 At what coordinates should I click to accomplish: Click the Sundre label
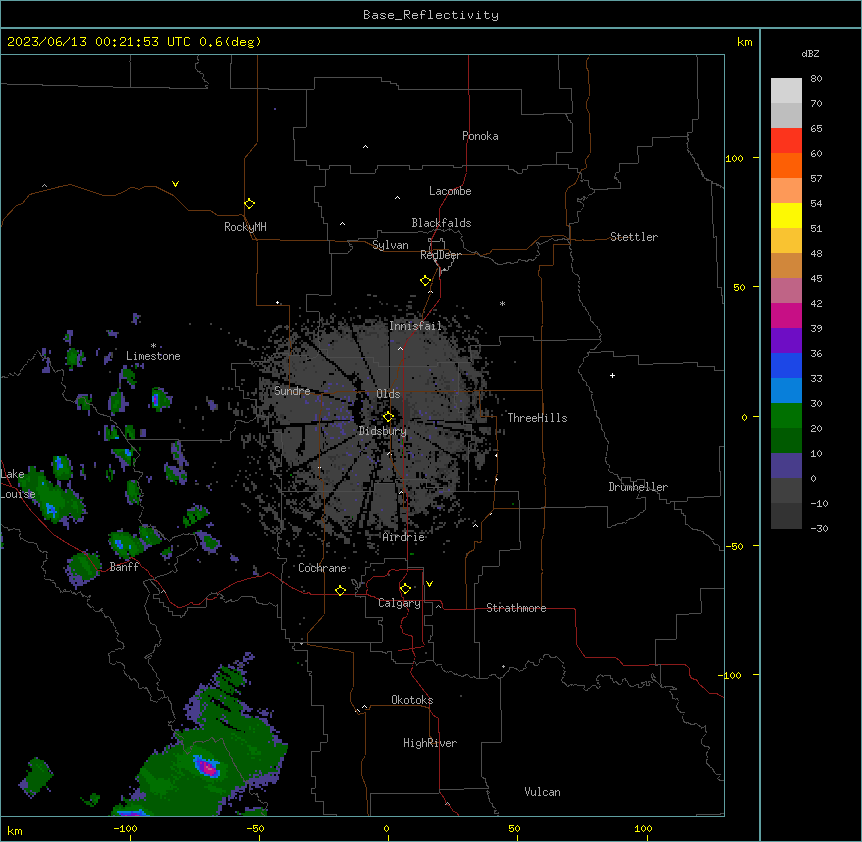tap(292, 391)
